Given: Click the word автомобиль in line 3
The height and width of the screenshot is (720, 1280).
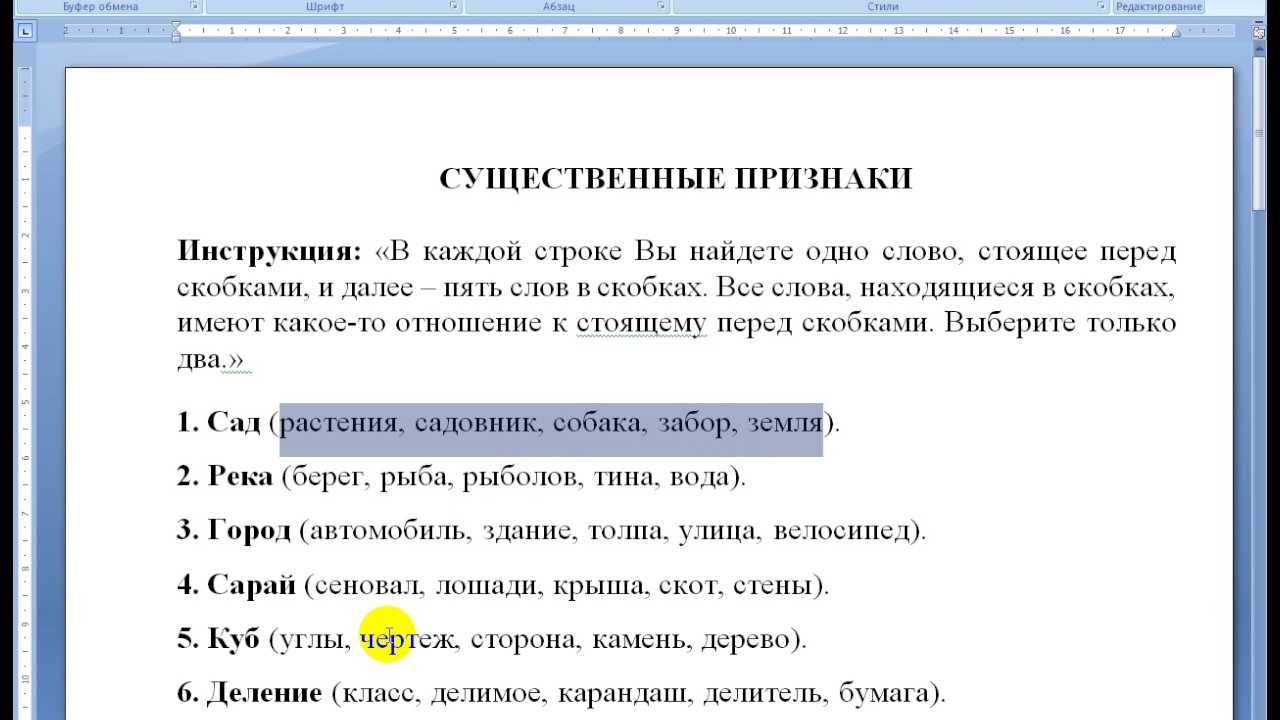Looking at the screenshot, I should point(388,530).
